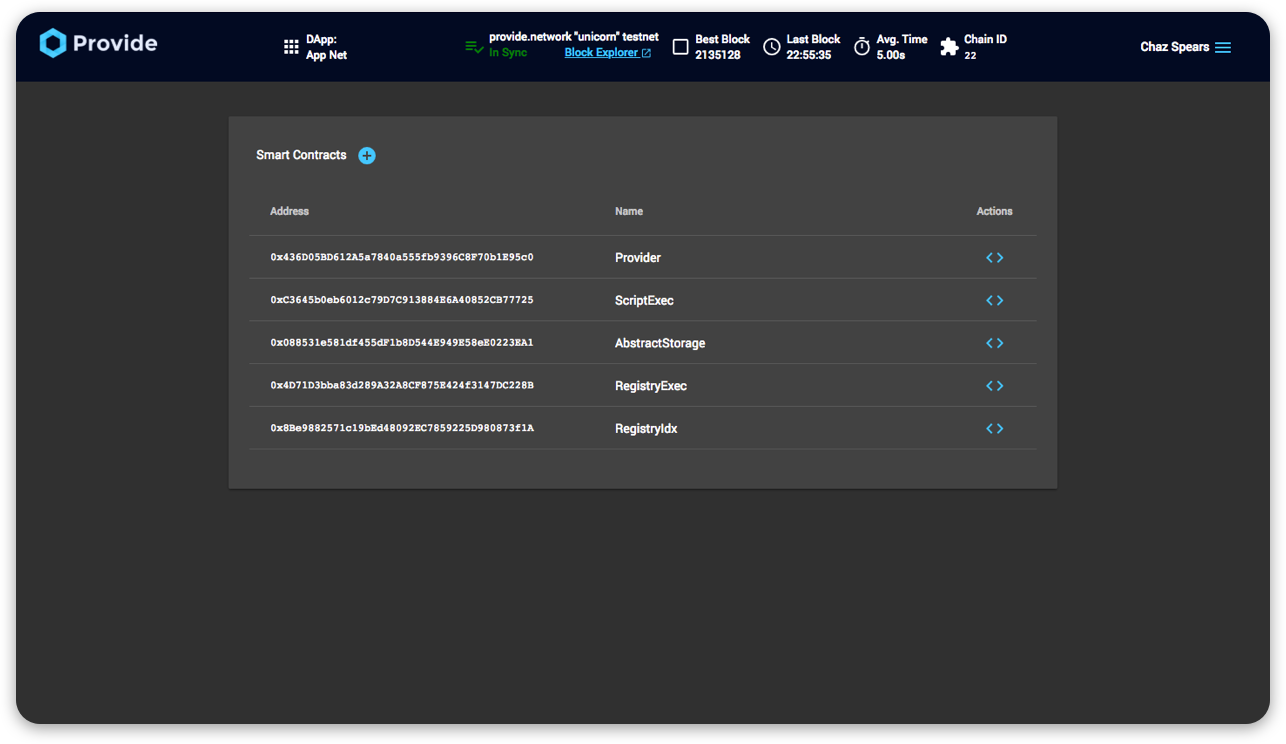Viewport: 1286px width, 744px height.
Task: View code for the ScriptExec contract
Action: (994, 300)
